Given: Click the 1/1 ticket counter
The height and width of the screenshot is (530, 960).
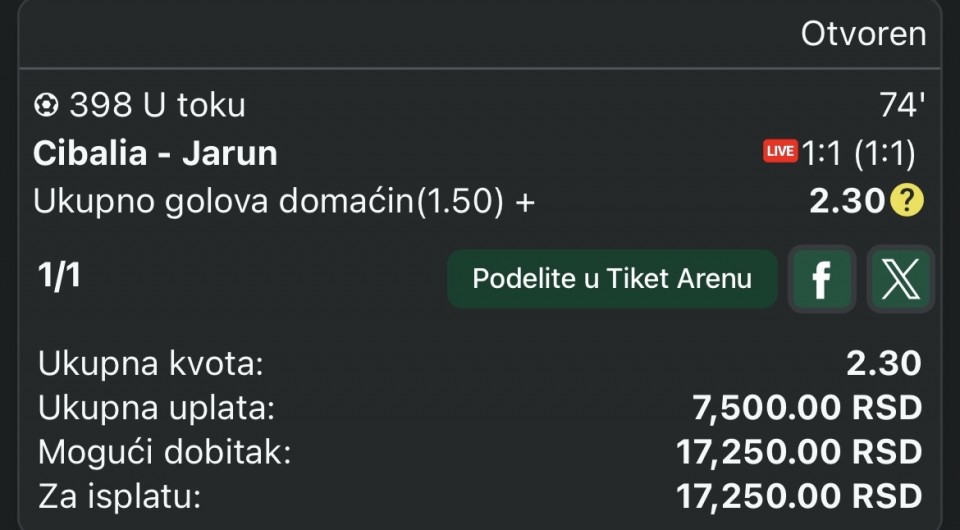Looking at the screenshot, I should pos(59,277).
